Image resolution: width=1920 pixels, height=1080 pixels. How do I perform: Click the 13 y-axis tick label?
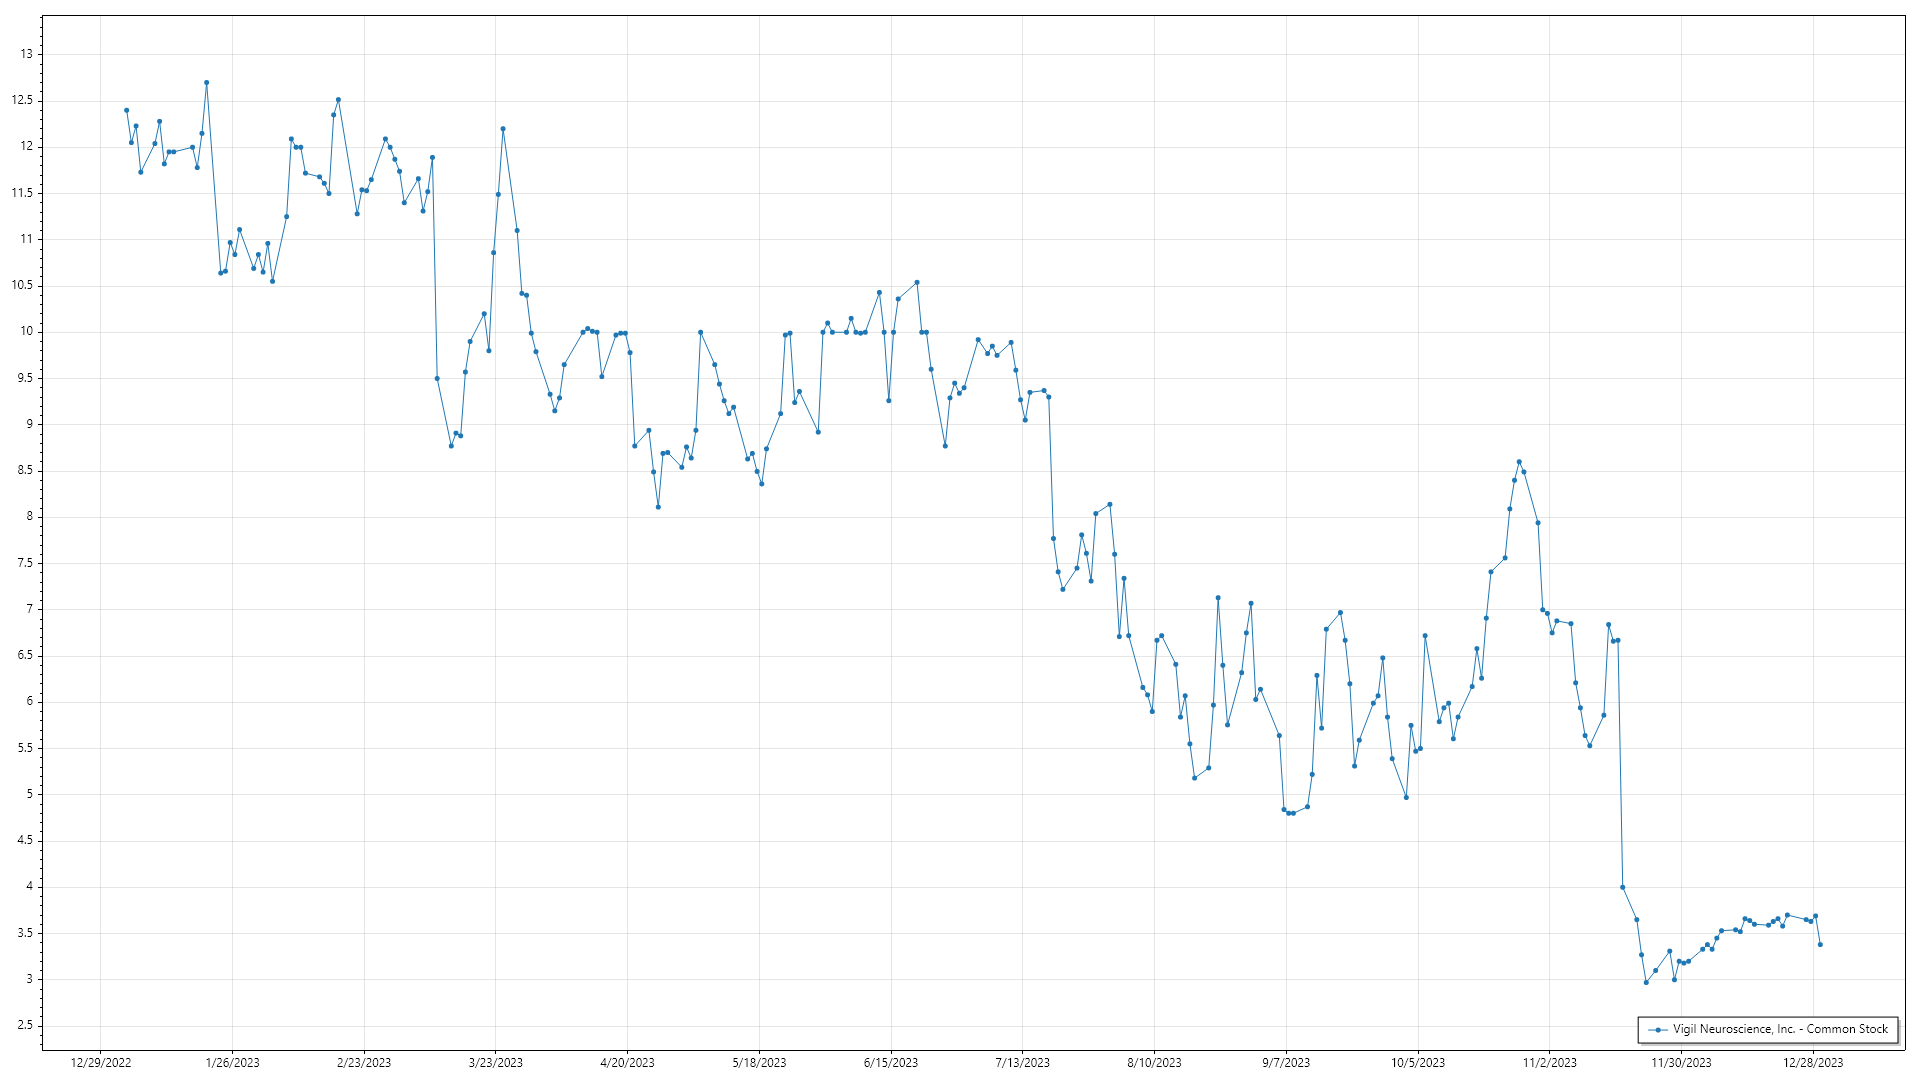(27, 54)
